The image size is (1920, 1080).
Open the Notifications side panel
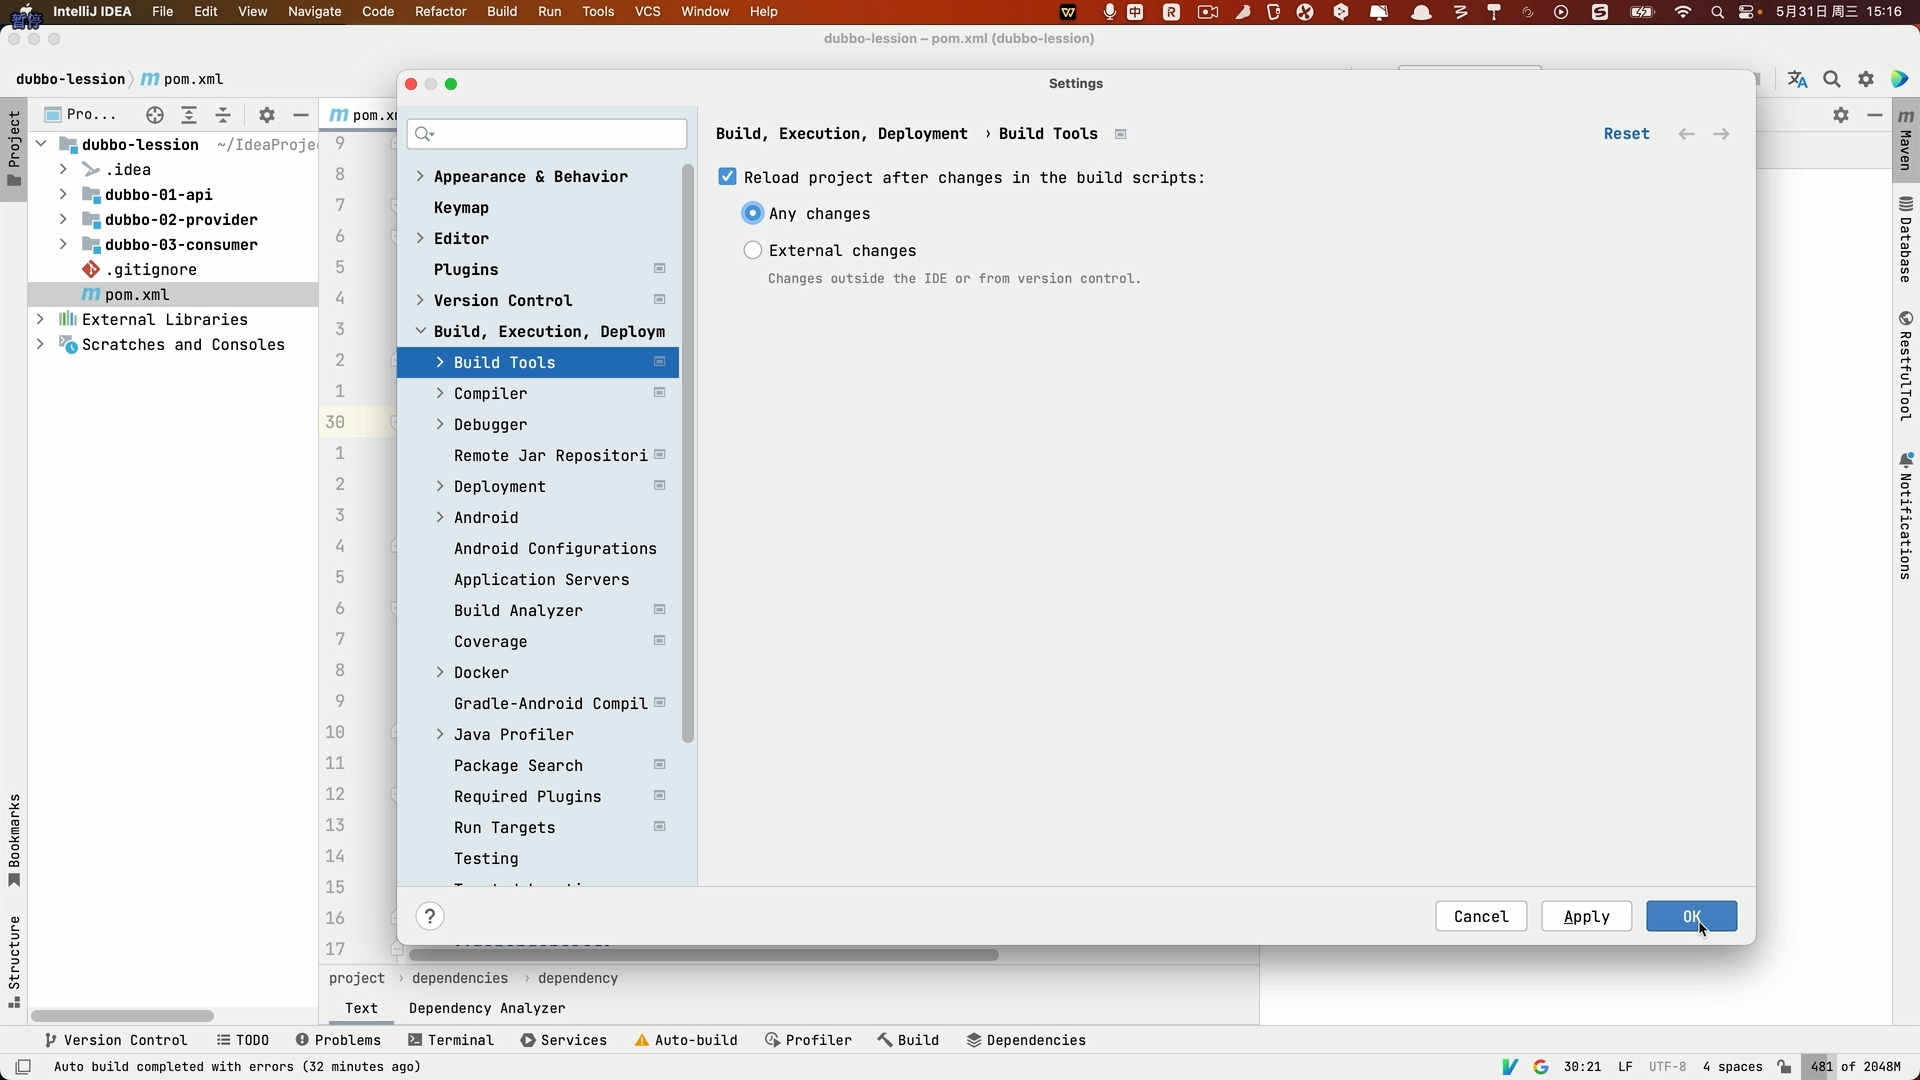pos(1906,516)
